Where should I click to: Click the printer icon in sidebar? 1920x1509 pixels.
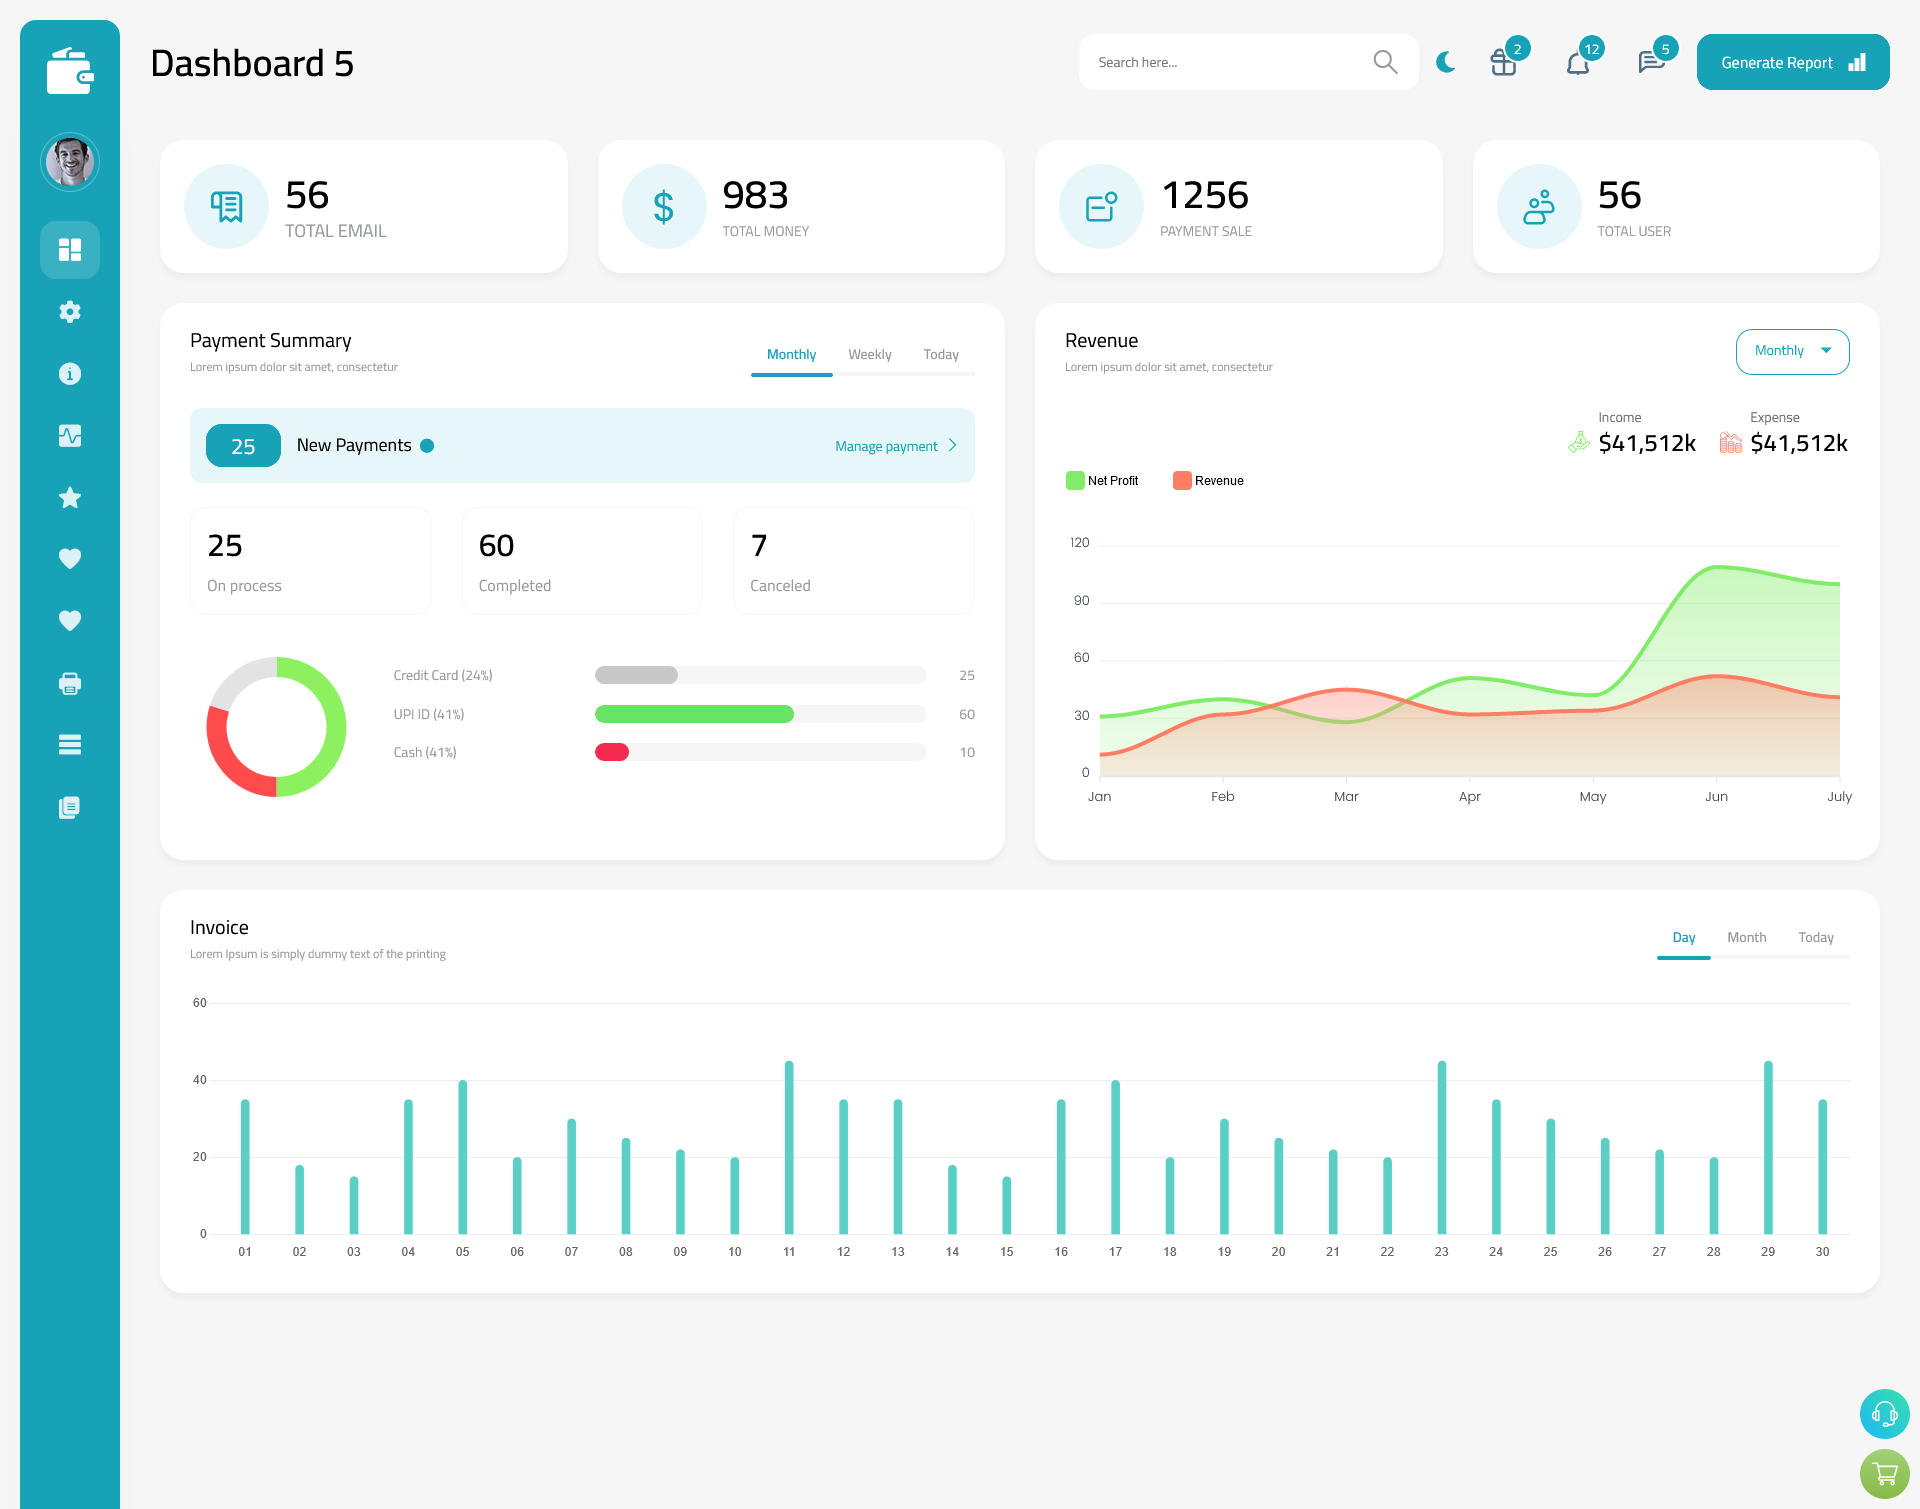click(69, 681)
